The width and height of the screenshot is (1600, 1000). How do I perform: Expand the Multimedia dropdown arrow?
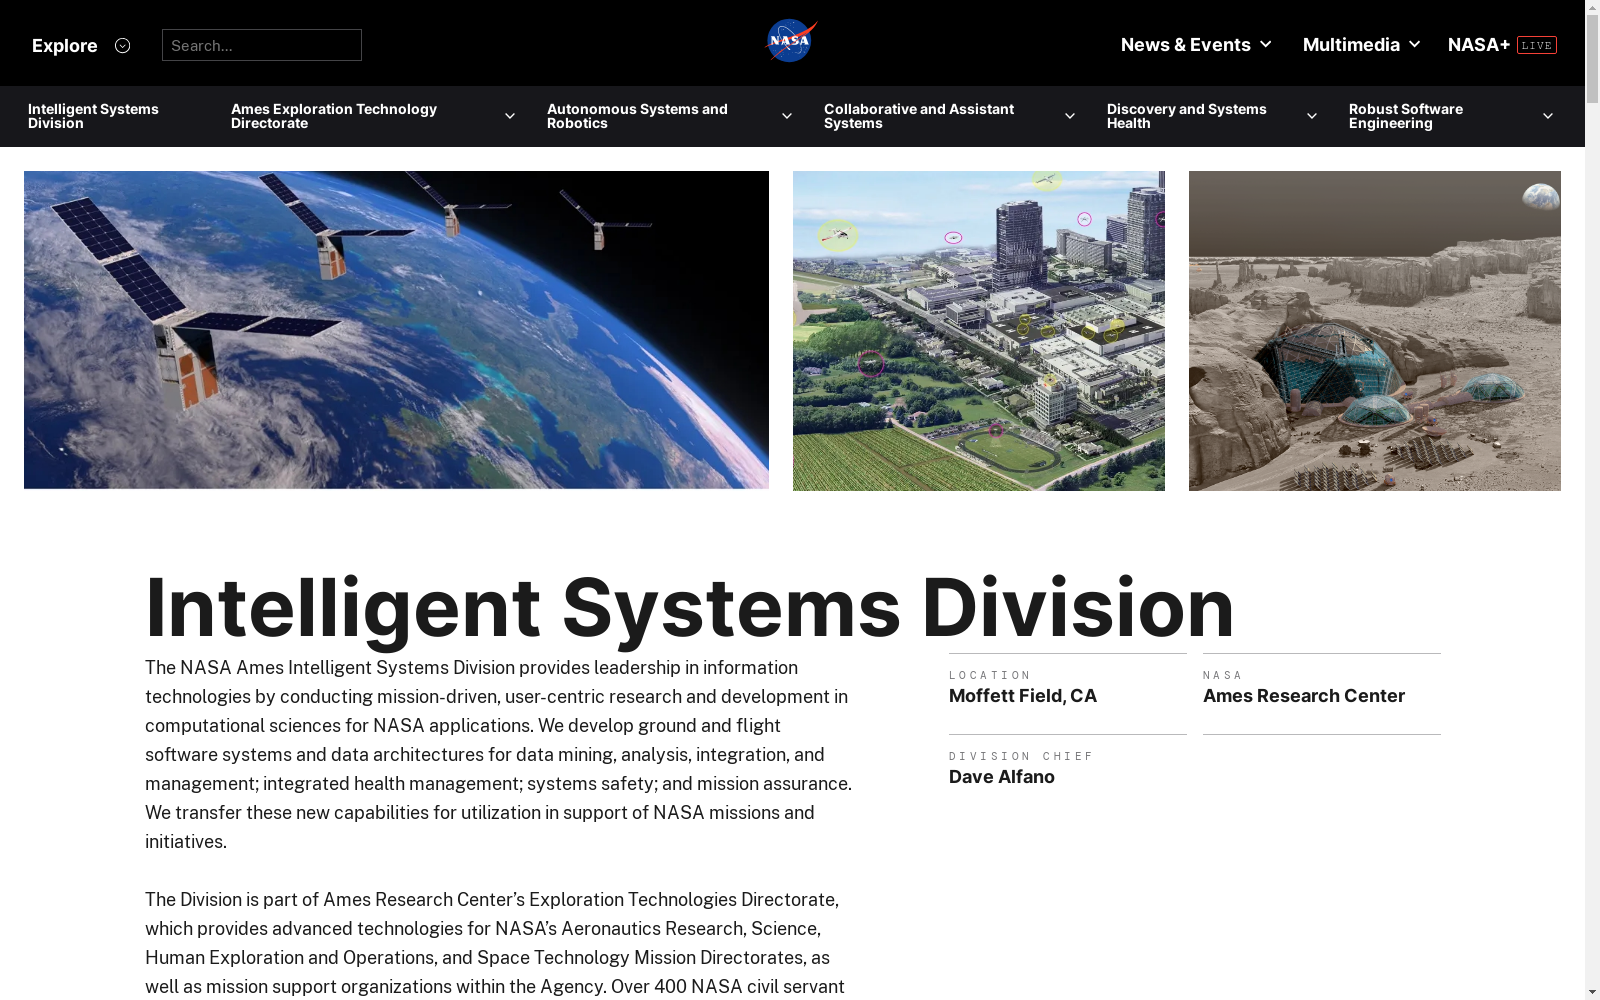[1414, 44]
